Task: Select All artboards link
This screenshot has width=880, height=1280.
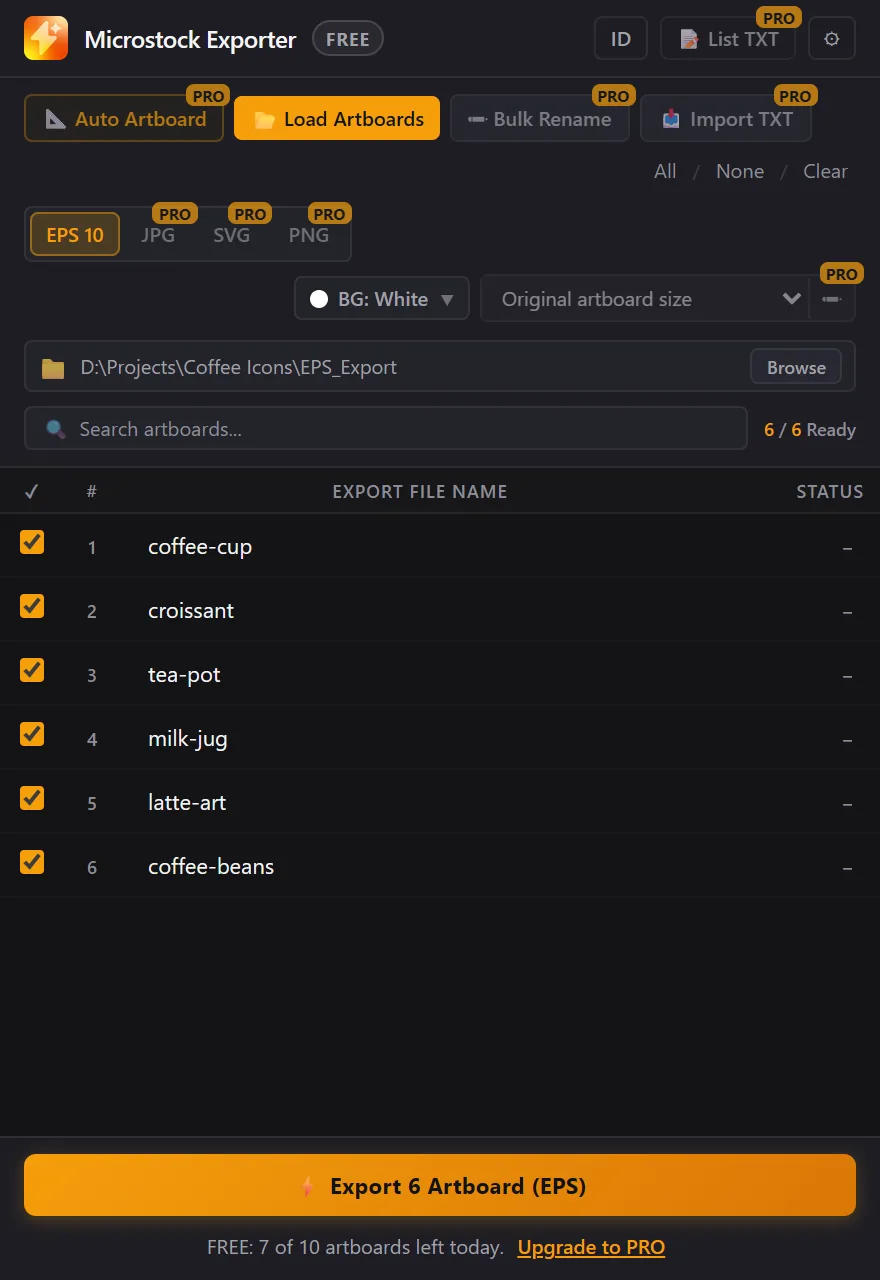Action: [x=665, y=171]
